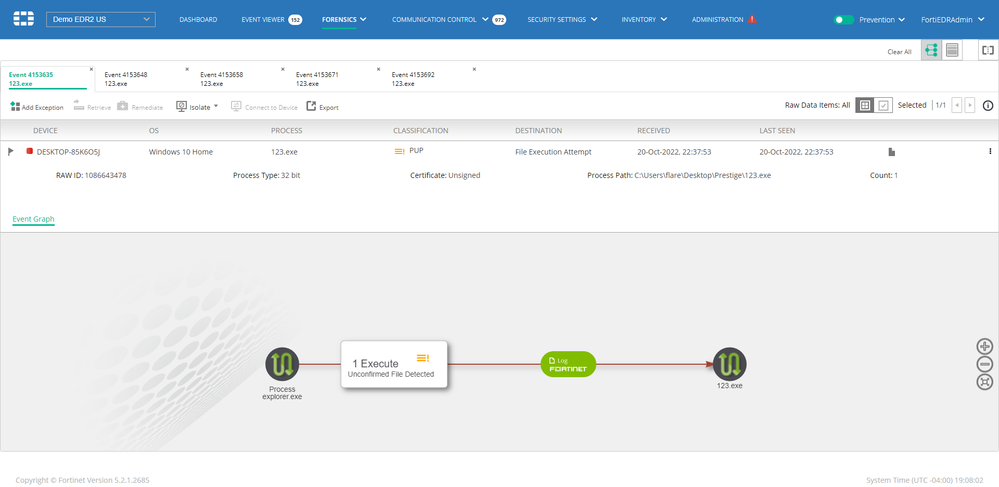Image resolution: width=999 pixels, height=487 pixels.
Task: Click the DEVICE column header
Action: tap(45, 131)
